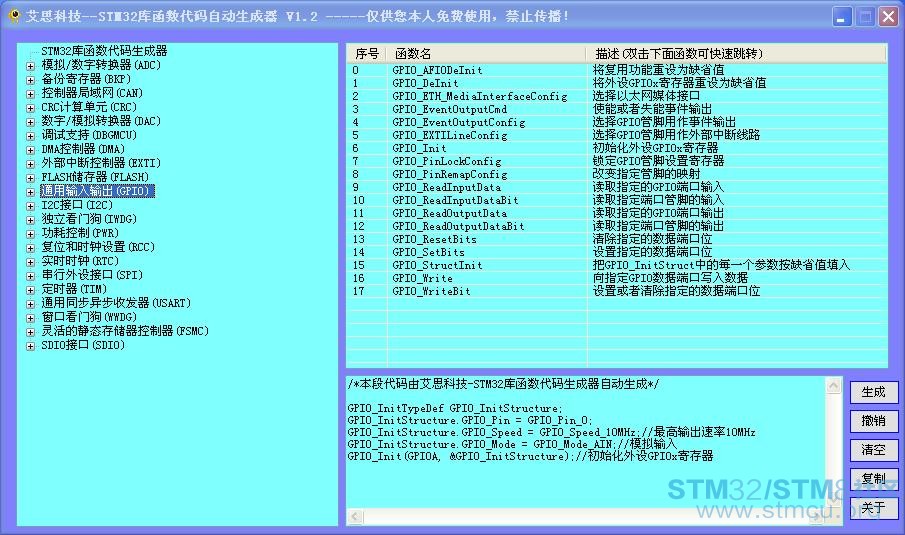Expand the 控制器局域网 (CAN) node
This screenshot has width=905, height=535.
click(31, 93)
